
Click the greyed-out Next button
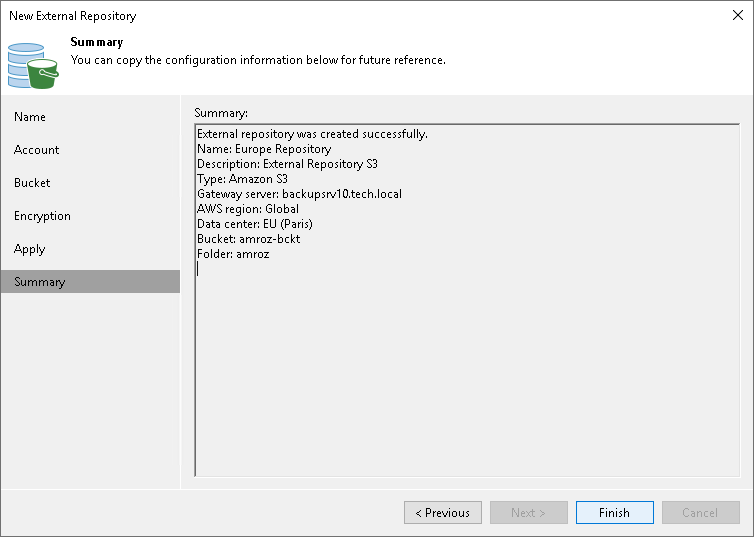tap(529, 513)
